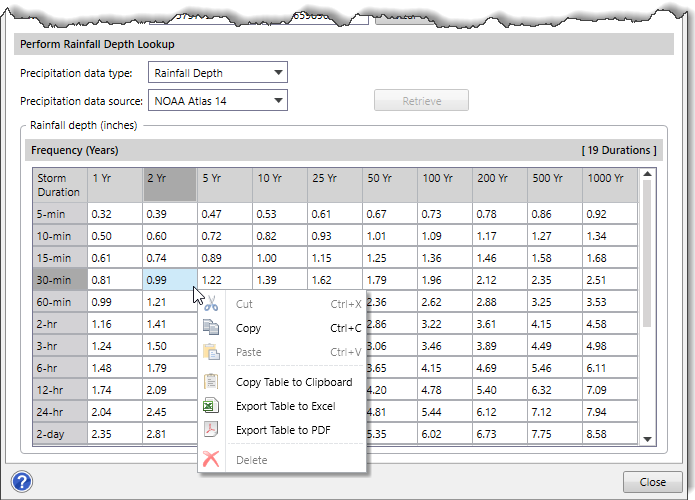Select the 50 Yr column header
Image resolution: width=695 pixels, height=500 pixels.
click(390, 185)
